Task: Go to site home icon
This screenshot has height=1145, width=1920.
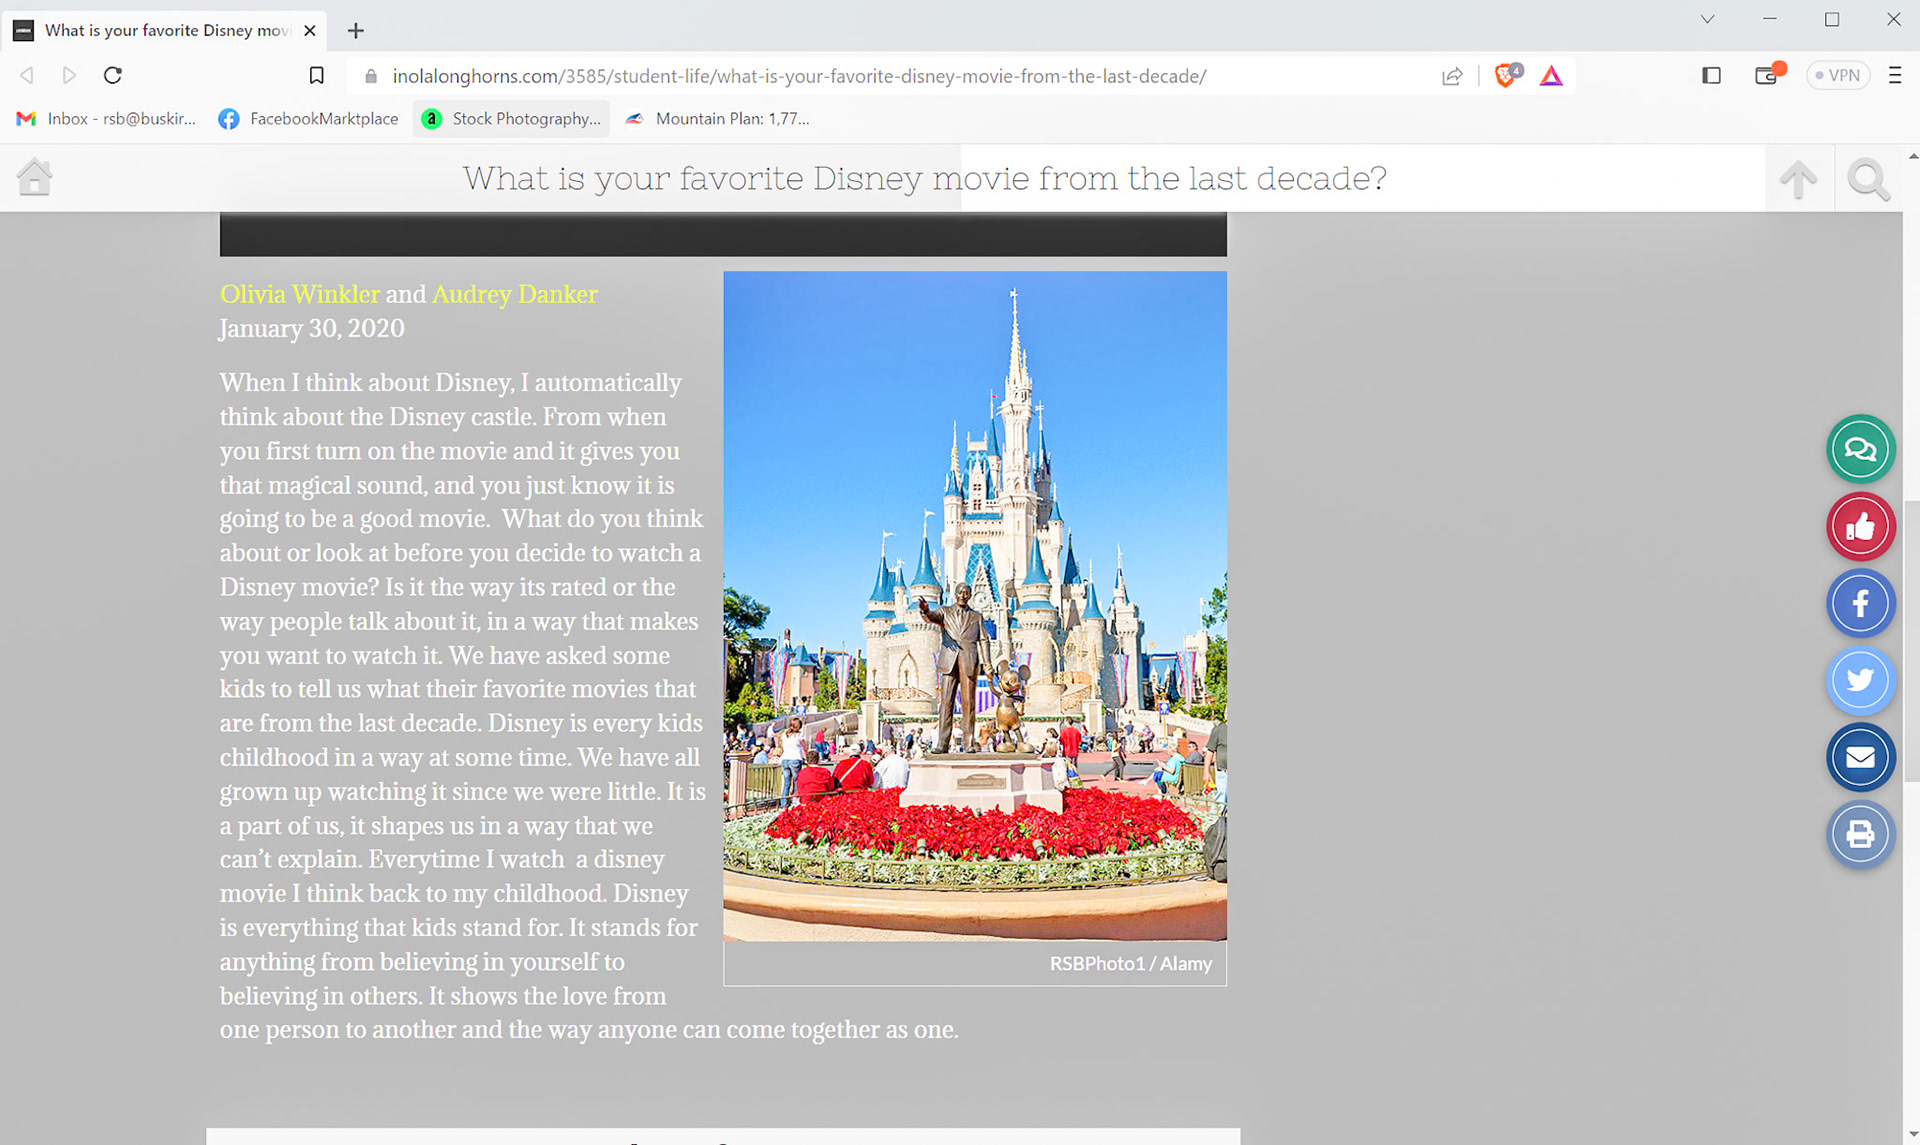Action: 34,178
